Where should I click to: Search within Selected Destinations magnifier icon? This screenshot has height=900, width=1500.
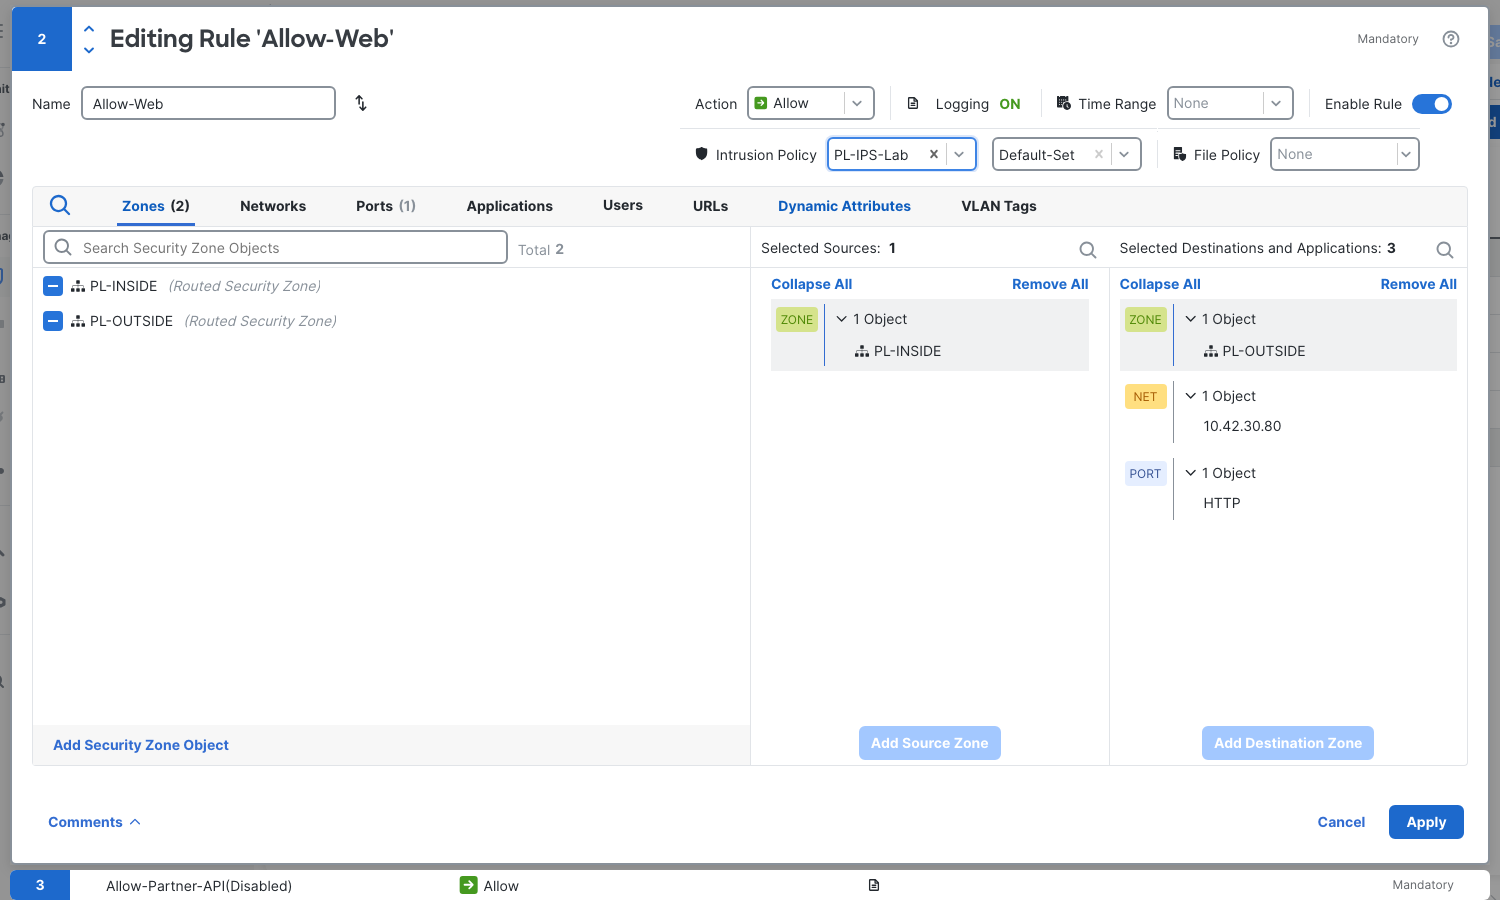coord(1445,250)
